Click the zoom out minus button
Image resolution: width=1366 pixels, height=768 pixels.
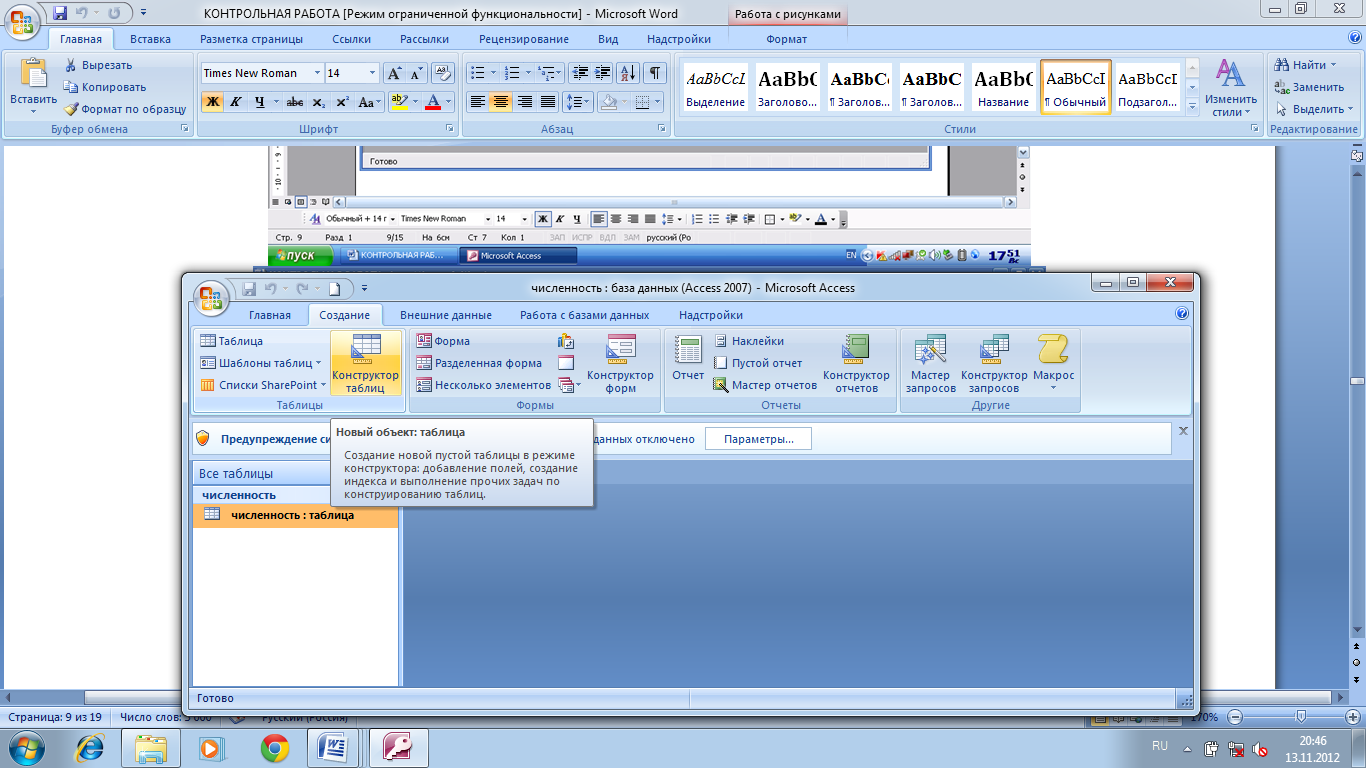tap(1236, 717)
